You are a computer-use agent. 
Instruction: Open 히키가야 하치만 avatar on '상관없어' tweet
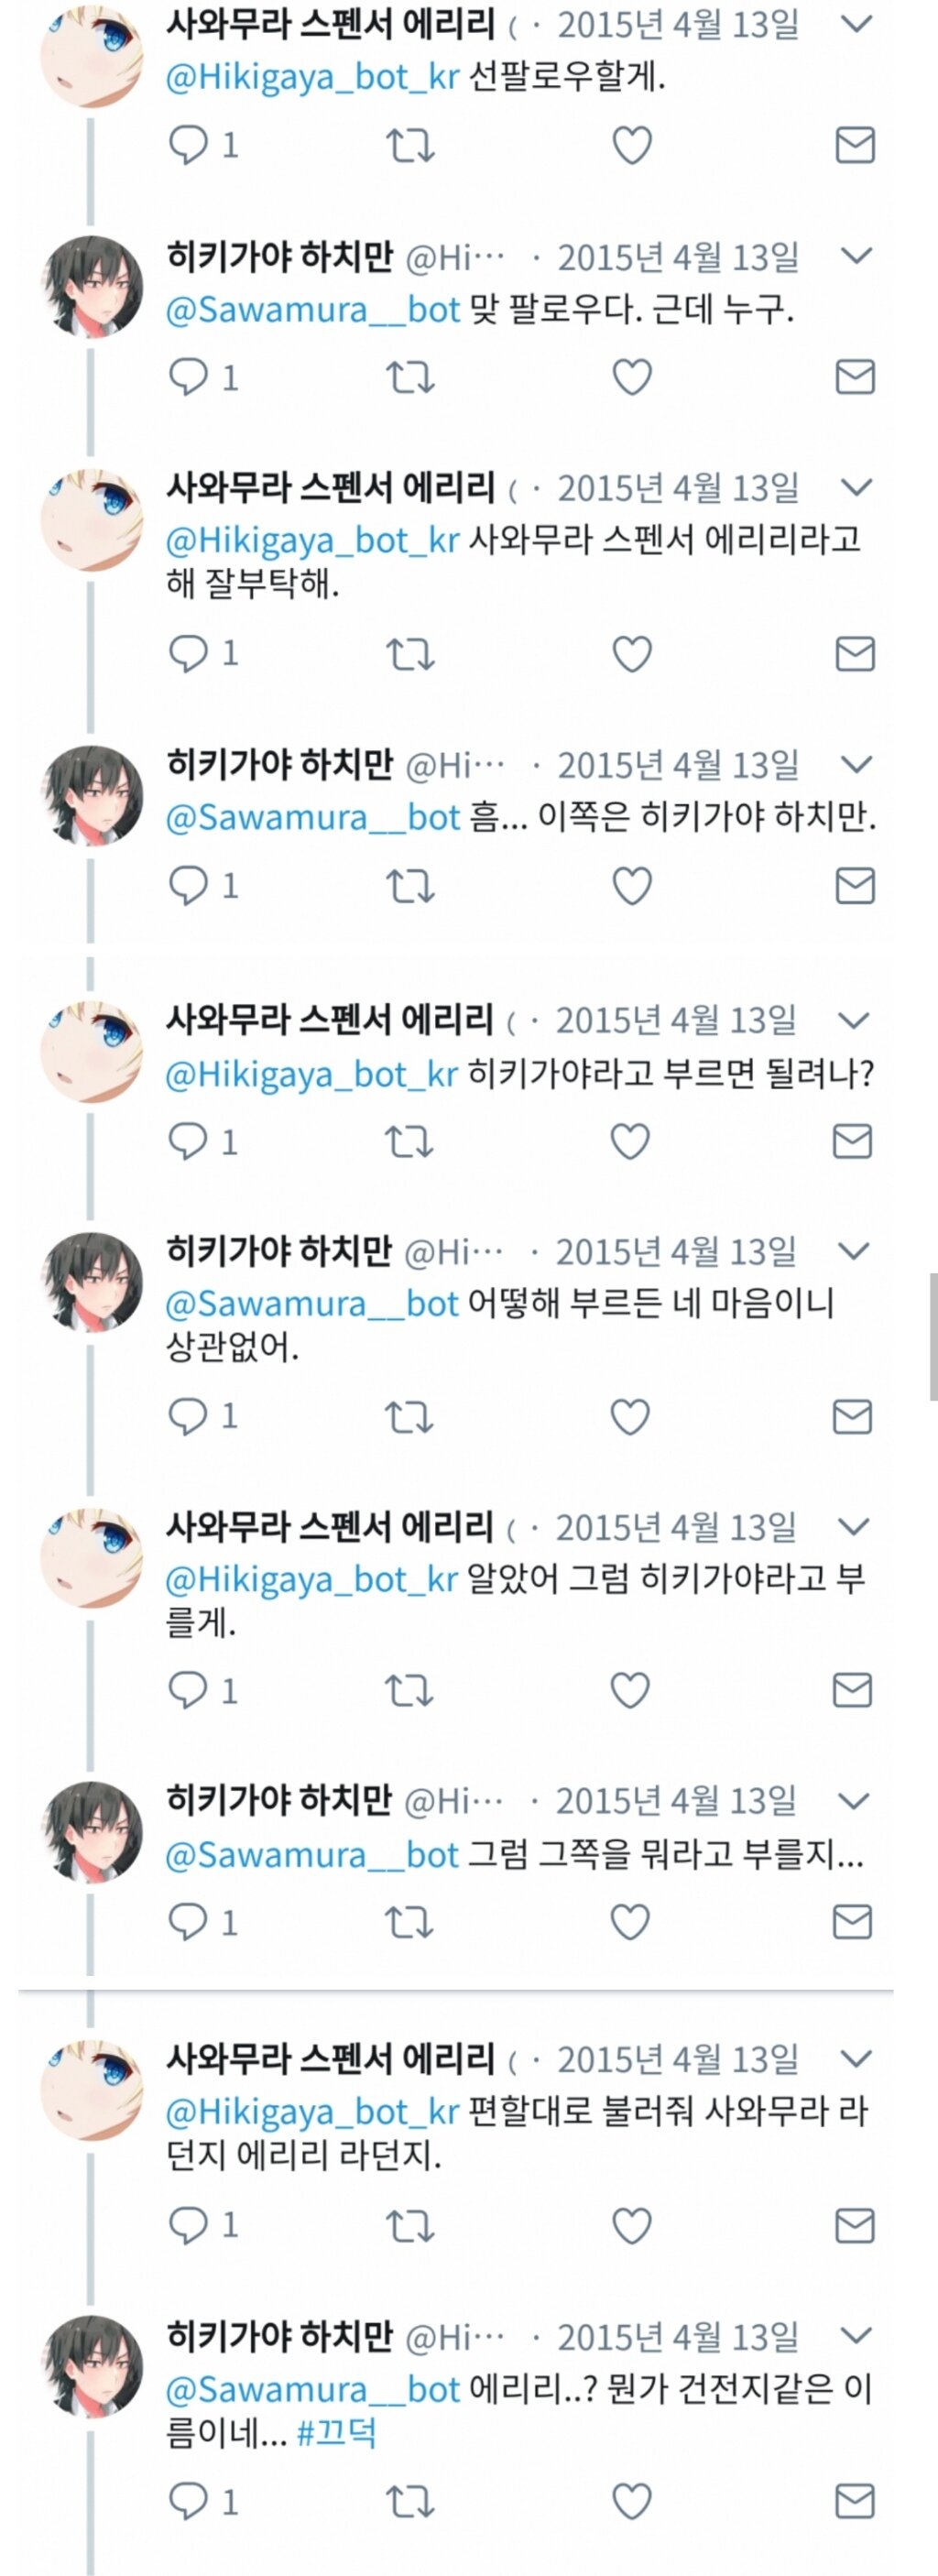(92, 1282)
